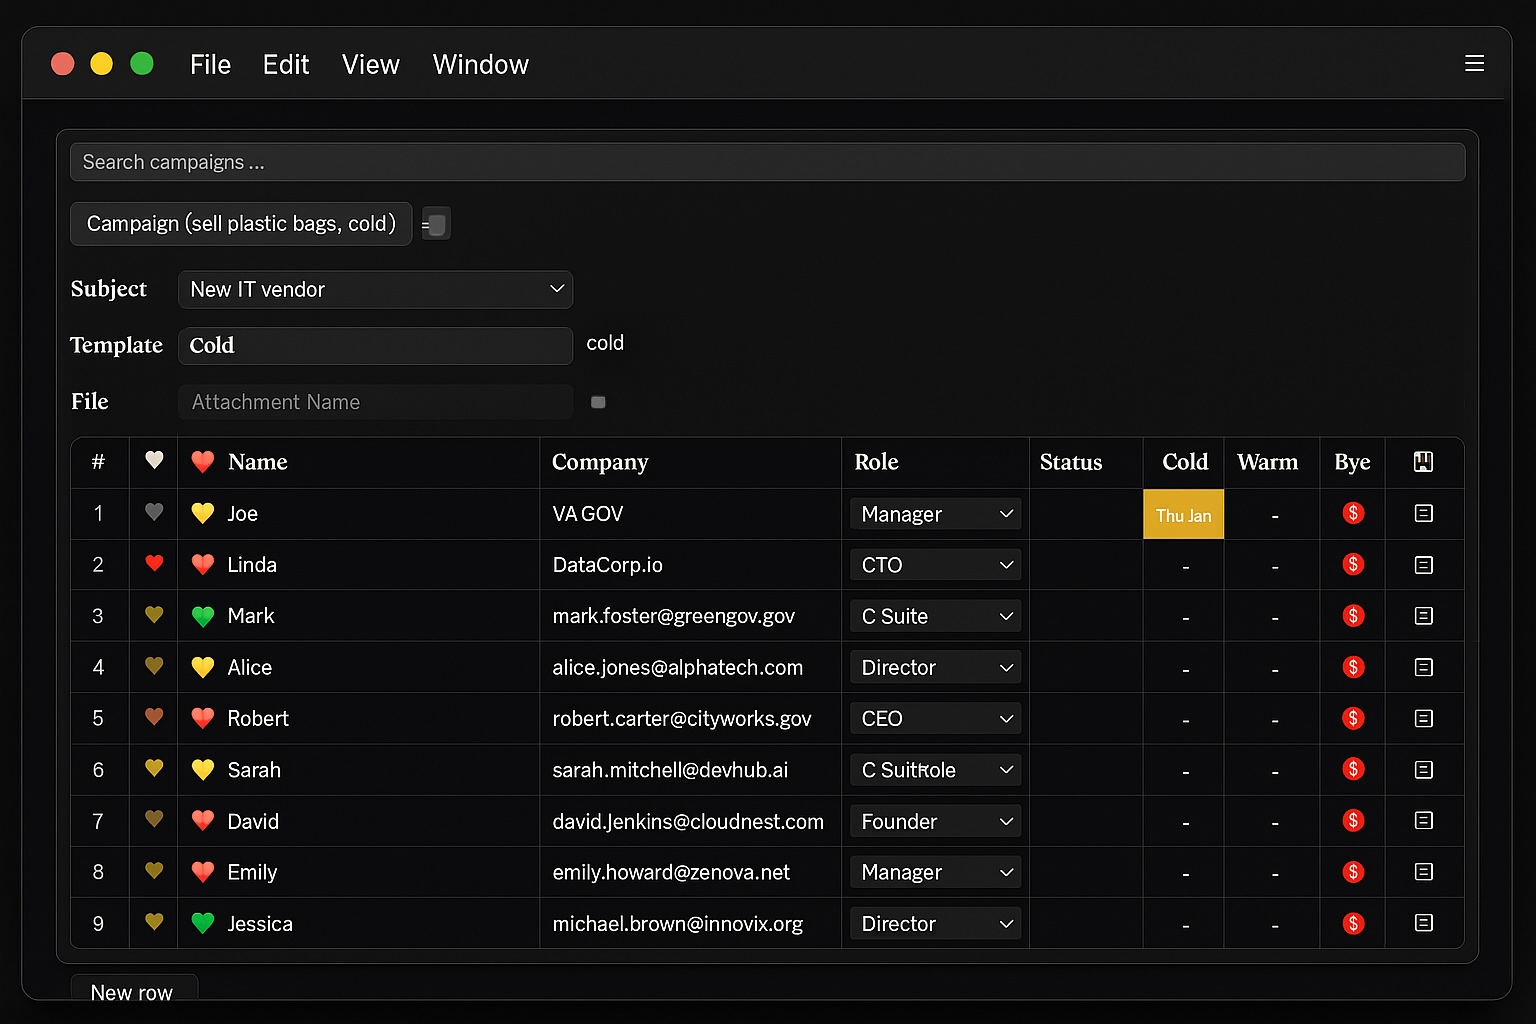Image resolution: width=1536 pixels, height=1024 pixels.
Task: Click the dollar Bye icon for Robert
Action: [x=1353, y=718]
